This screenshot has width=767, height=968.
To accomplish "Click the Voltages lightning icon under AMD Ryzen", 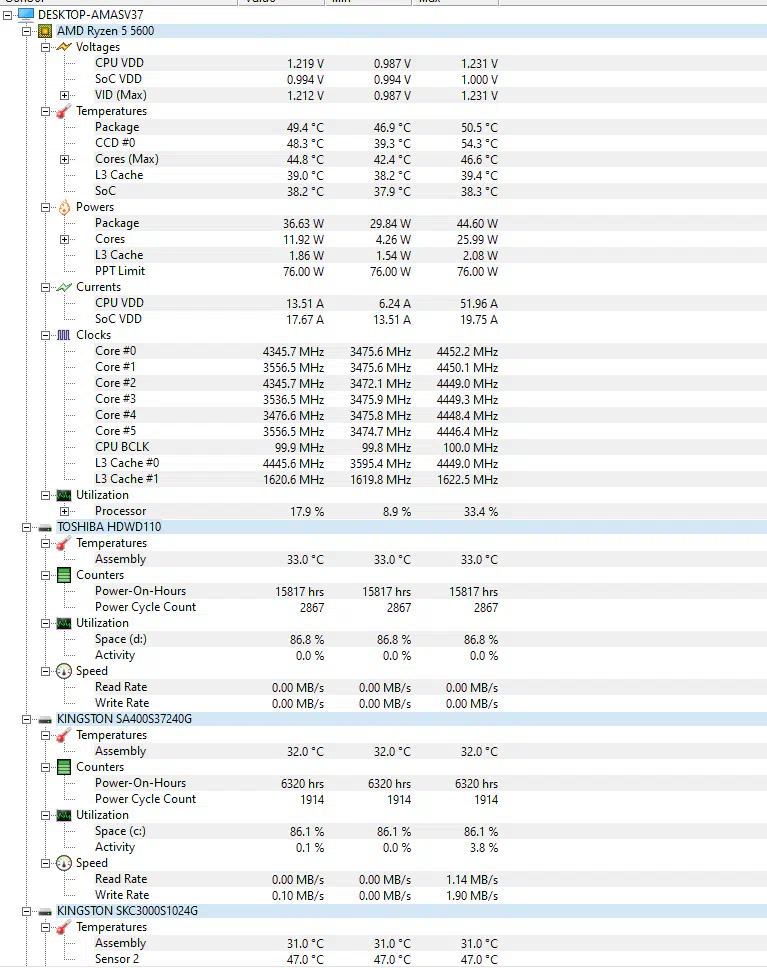I will pyautogui.click(x=64, y=47).
